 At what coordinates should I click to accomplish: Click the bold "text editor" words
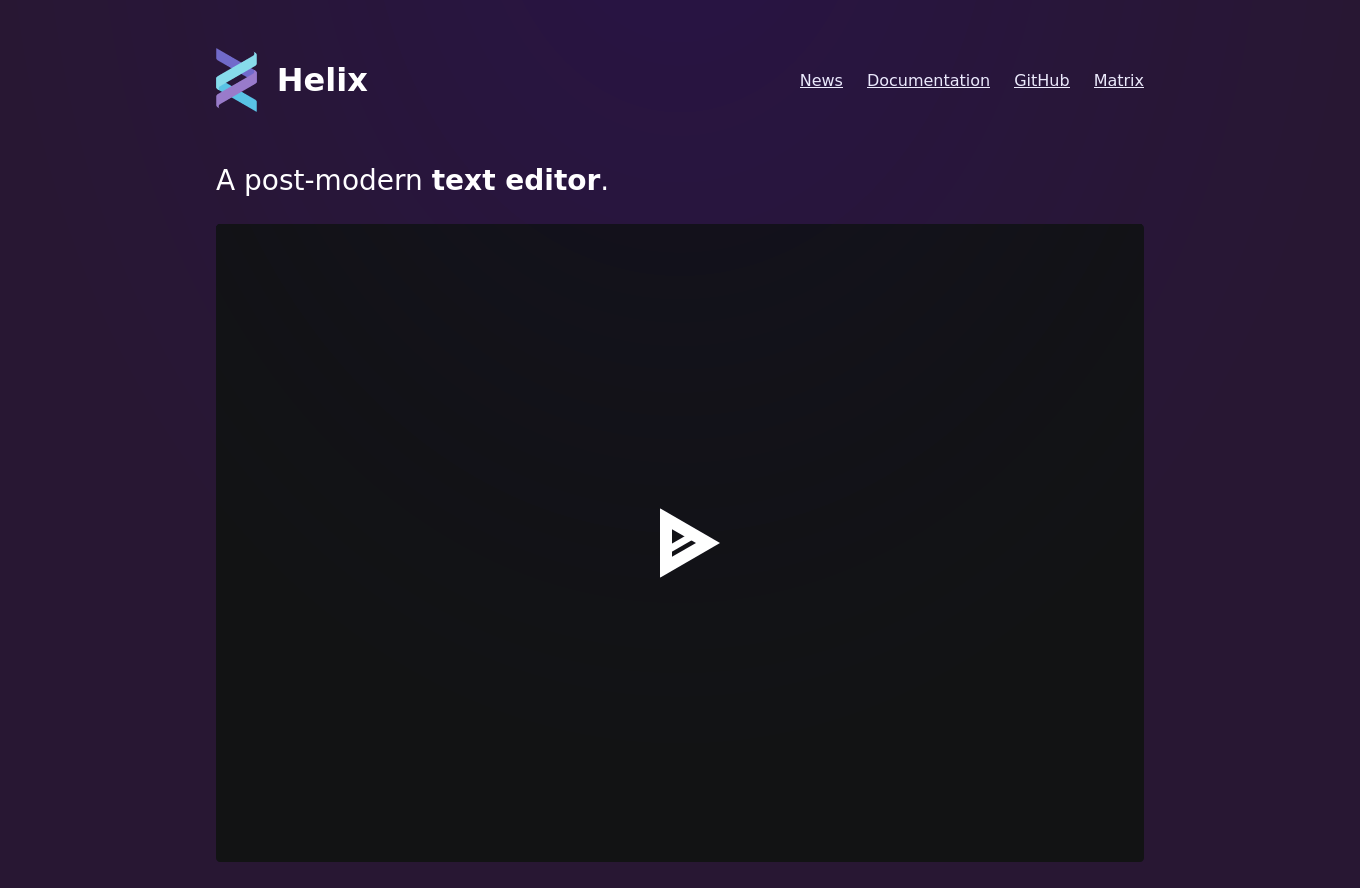tap(515, 180)
